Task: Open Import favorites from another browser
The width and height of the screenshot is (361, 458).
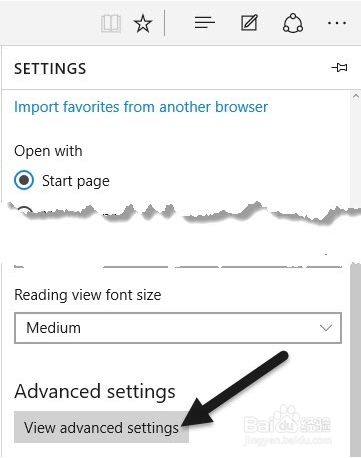Action: pyautogui.click(x=141, y=107)
